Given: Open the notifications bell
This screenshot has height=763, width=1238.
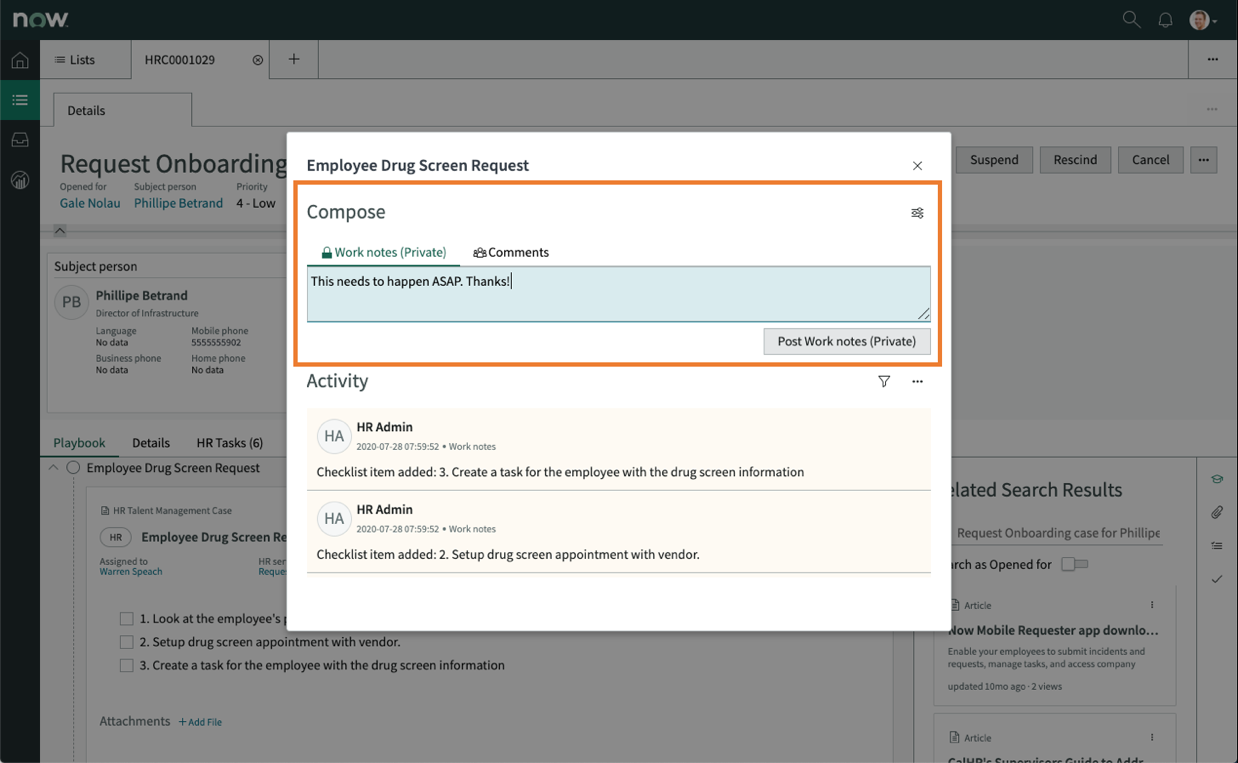Looking at the screenshot, I should 1165,19.
